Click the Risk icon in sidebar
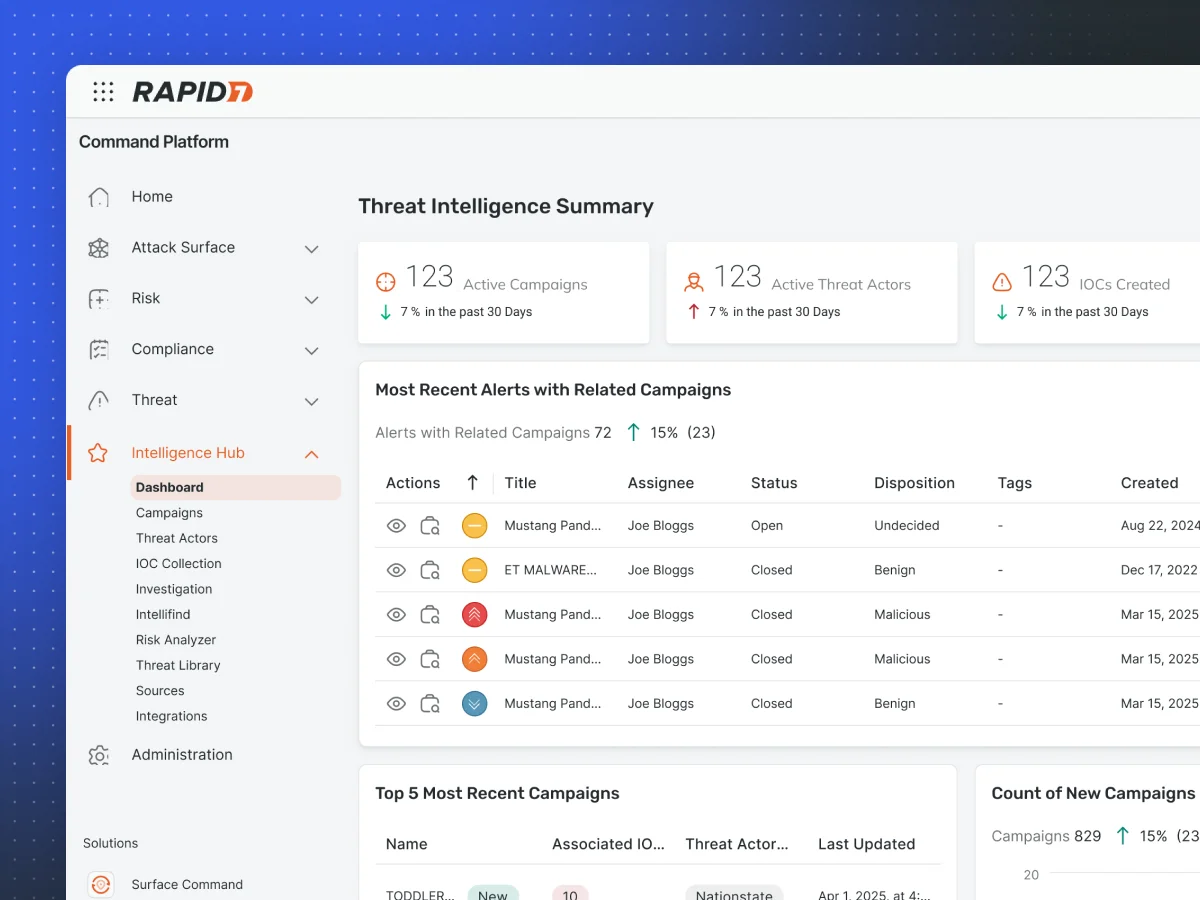 99,299
